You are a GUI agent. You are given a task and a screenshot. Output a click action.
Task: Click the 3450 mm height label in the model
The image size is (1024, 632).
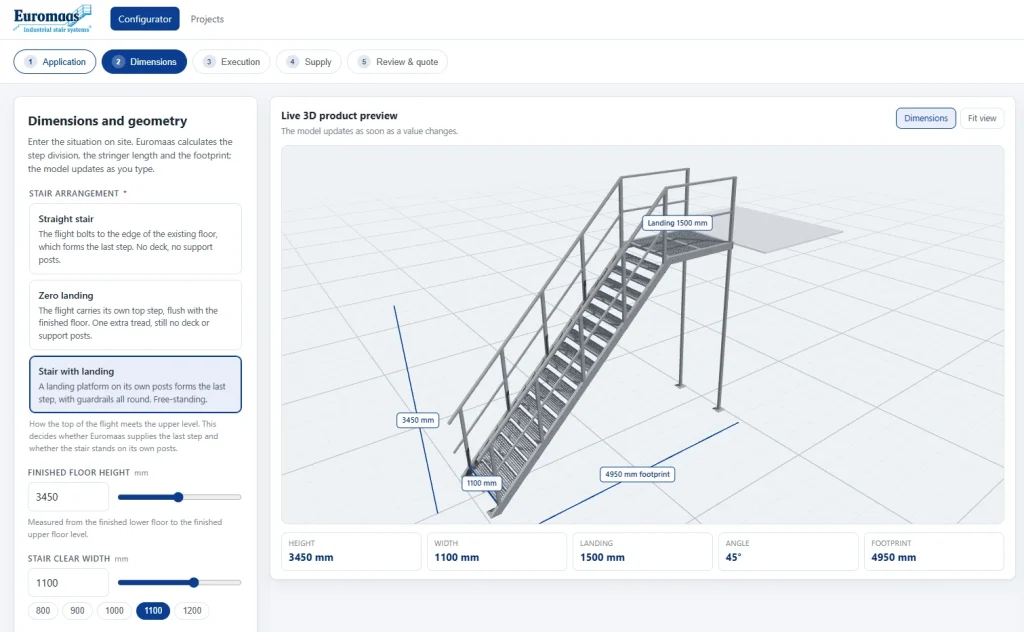[x=418, y=420]
